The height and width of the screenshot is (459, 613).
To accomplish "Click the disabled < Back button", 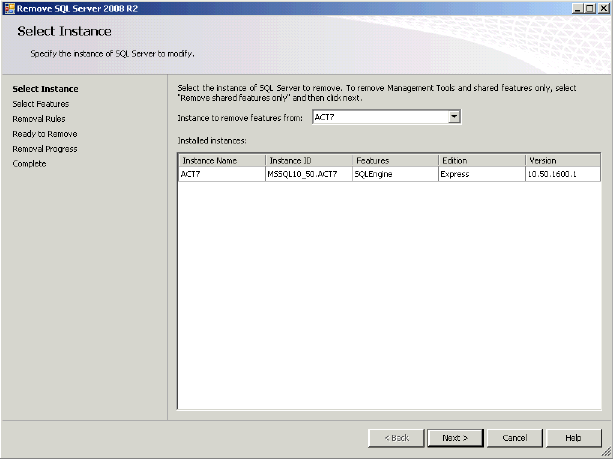I will coord(396,438).
